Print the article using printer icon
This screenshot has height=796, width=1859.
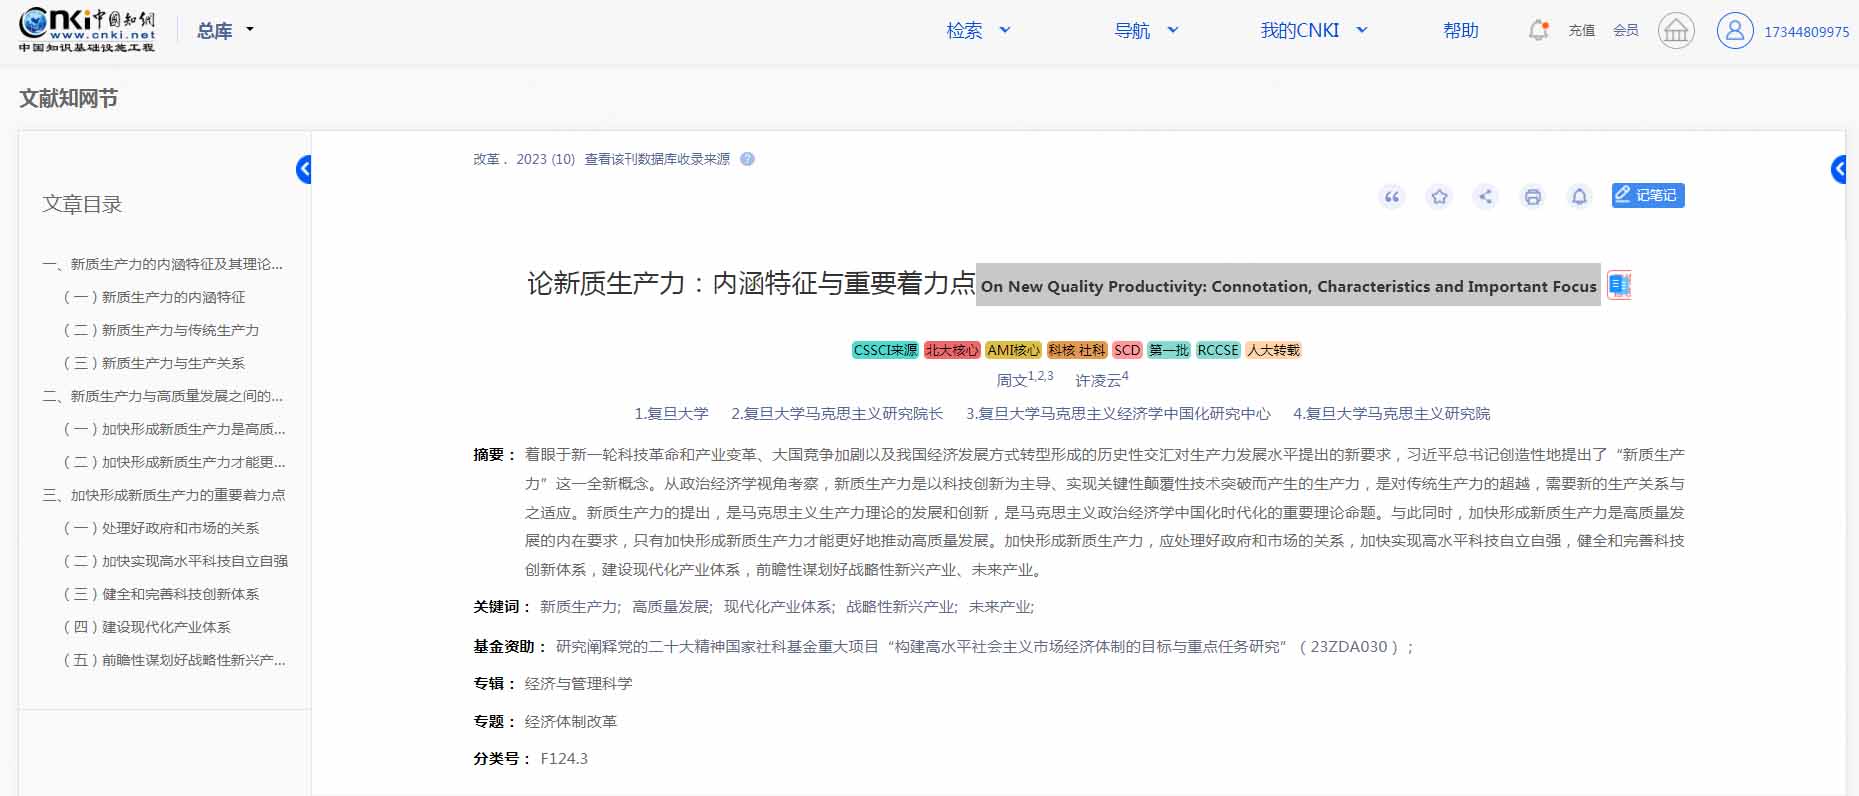pos(1532,197)
